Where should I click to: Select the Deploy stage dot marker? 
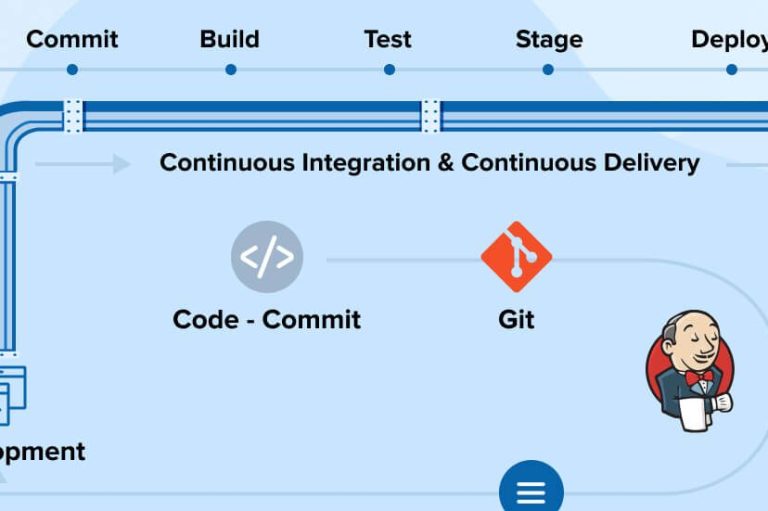pos(732,70)
